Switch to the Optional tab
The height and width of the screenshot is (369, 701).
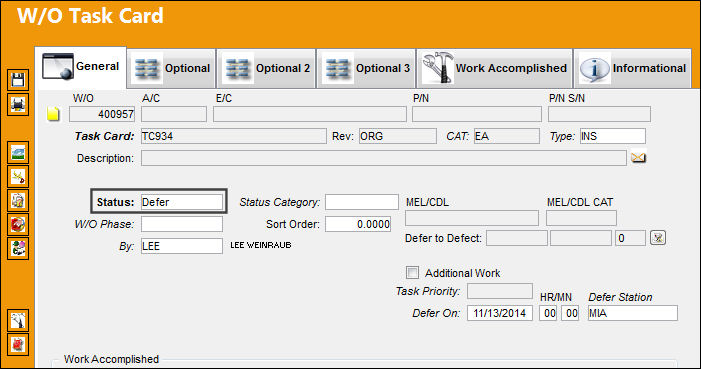tap(172, 68)
